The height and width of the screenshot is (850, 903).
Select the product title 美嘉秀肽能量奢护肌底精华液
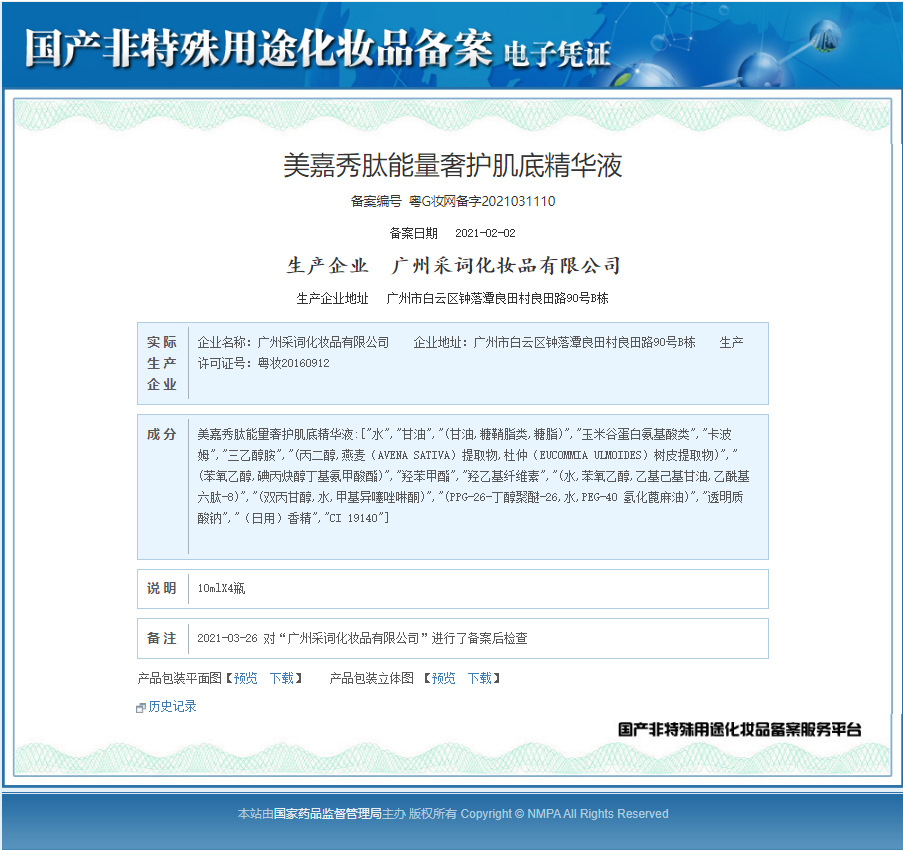coord(453,165)
